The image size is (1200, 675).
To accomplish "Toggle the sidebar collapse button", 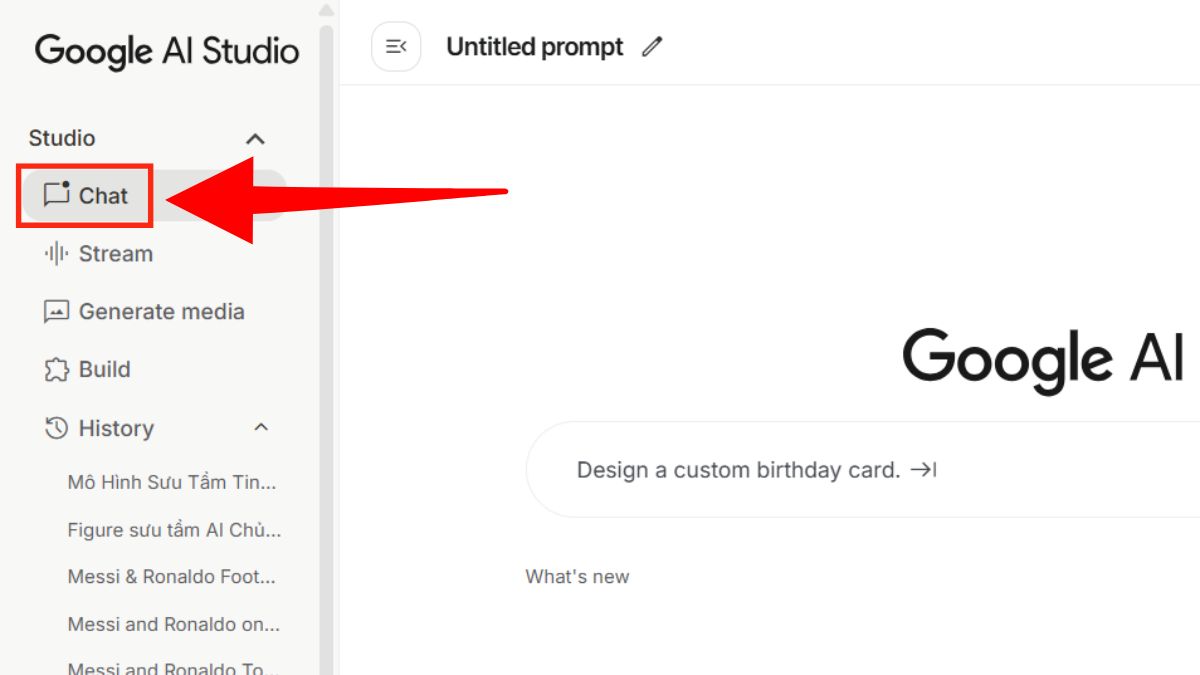I will pyautogui.click(x=396, y=47).
